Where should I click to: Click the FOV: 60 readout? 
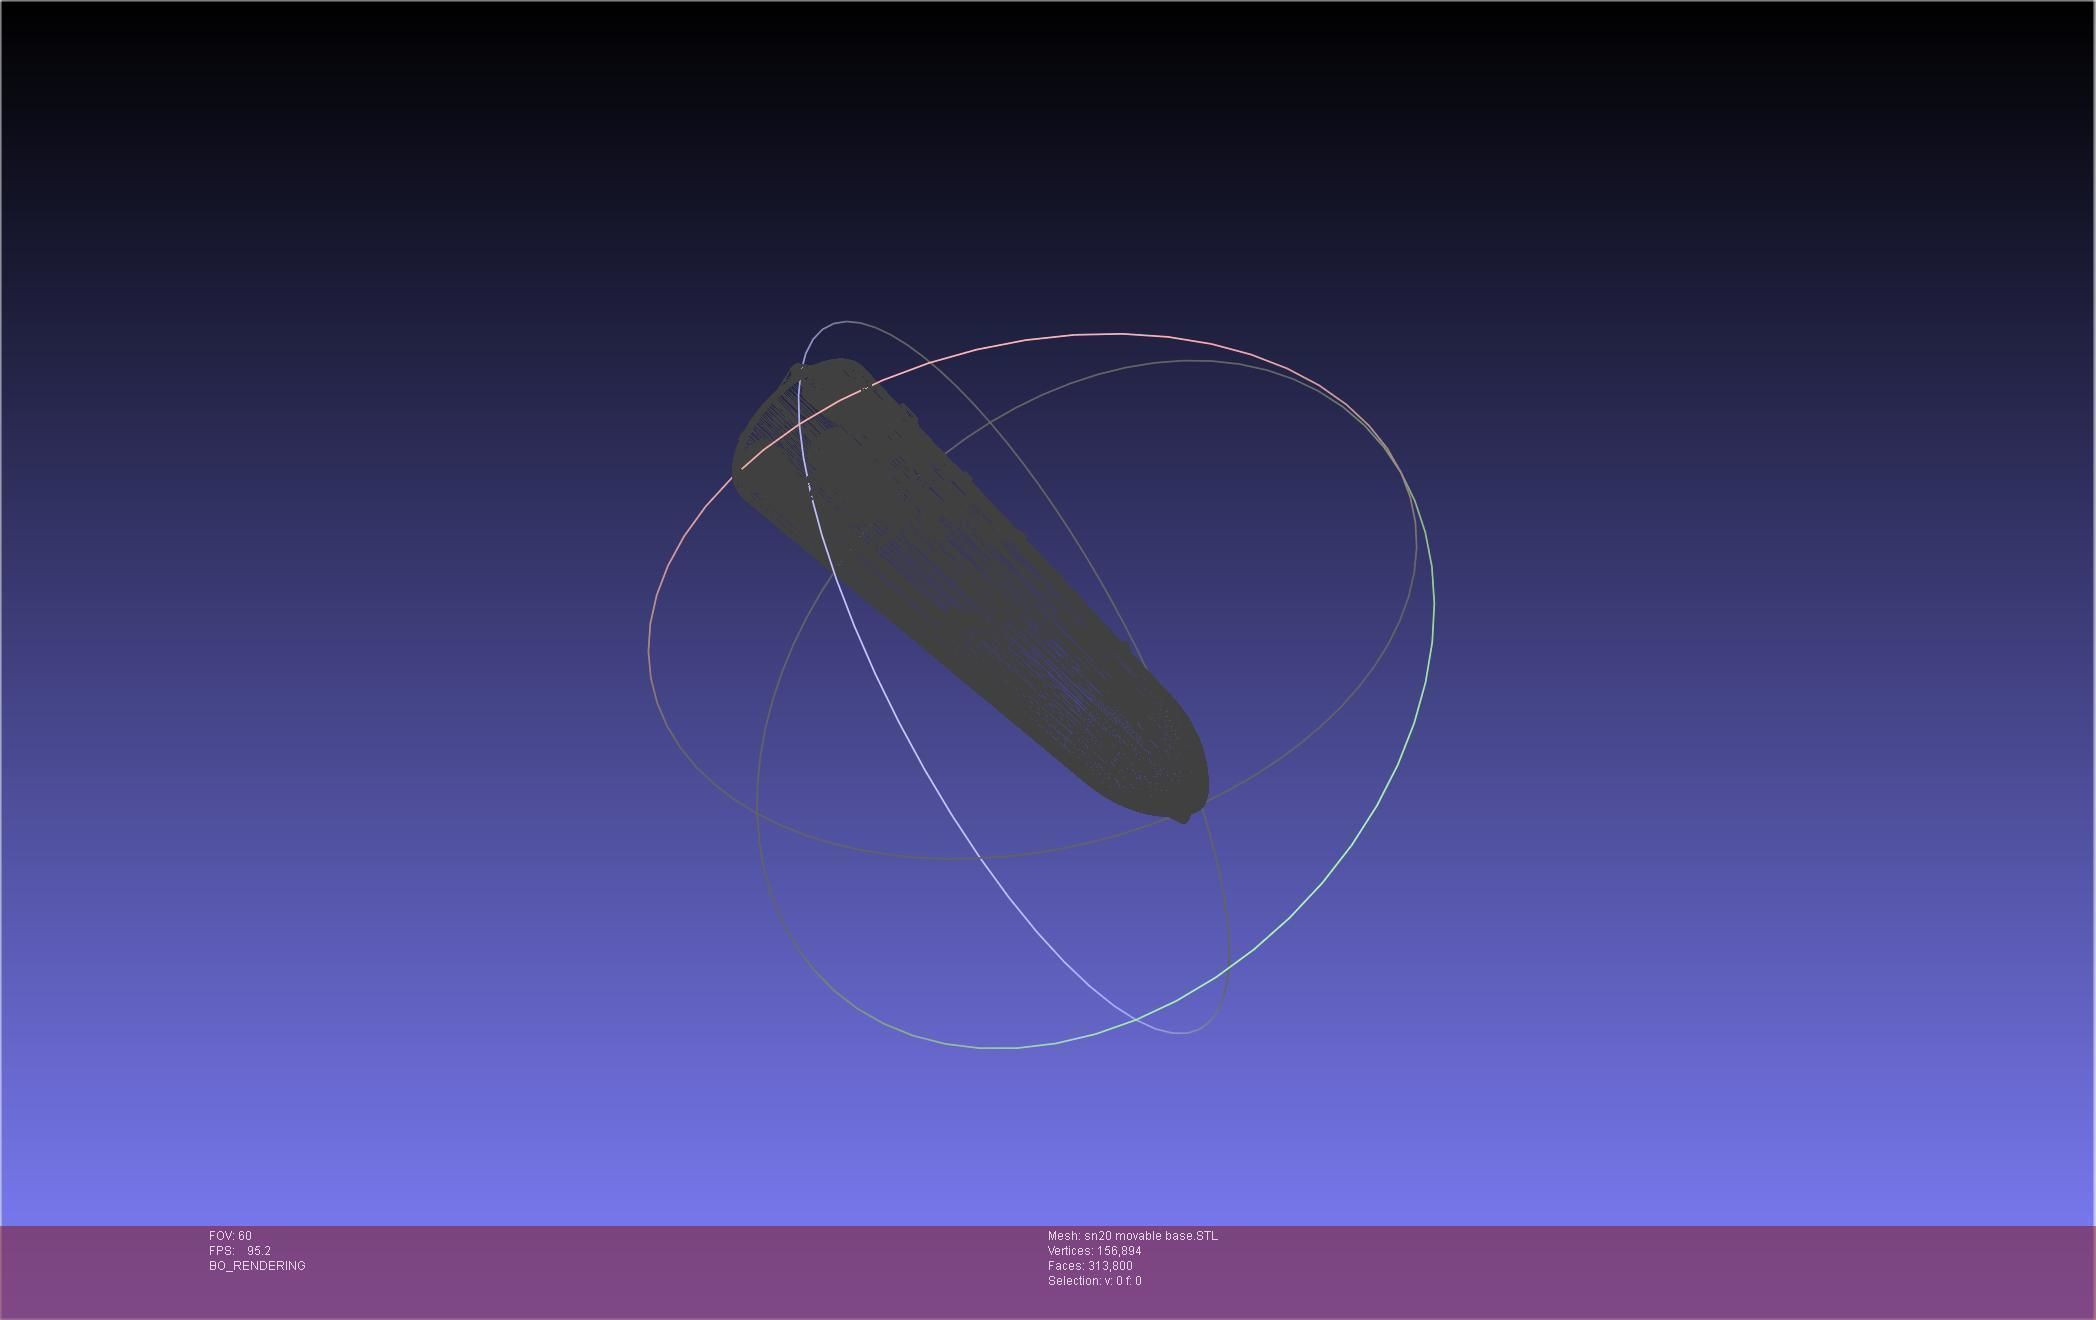(230, 1236)
